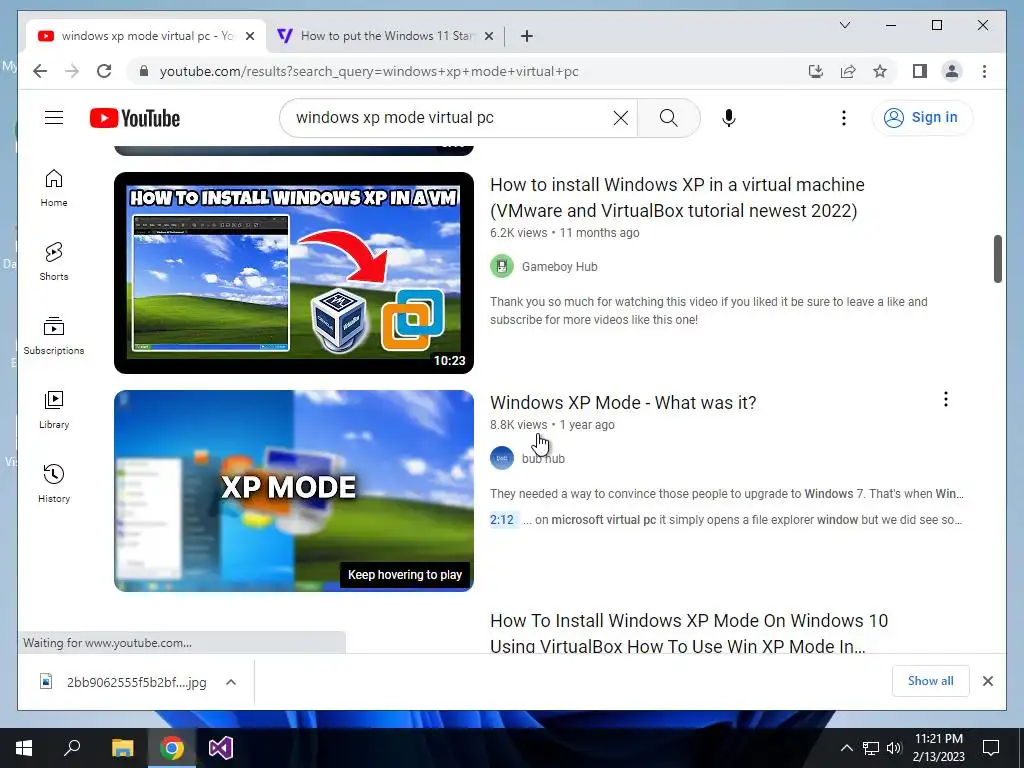Share this page from the address bar
This screenshot has height=768, width=1024.
coord(848,71)
